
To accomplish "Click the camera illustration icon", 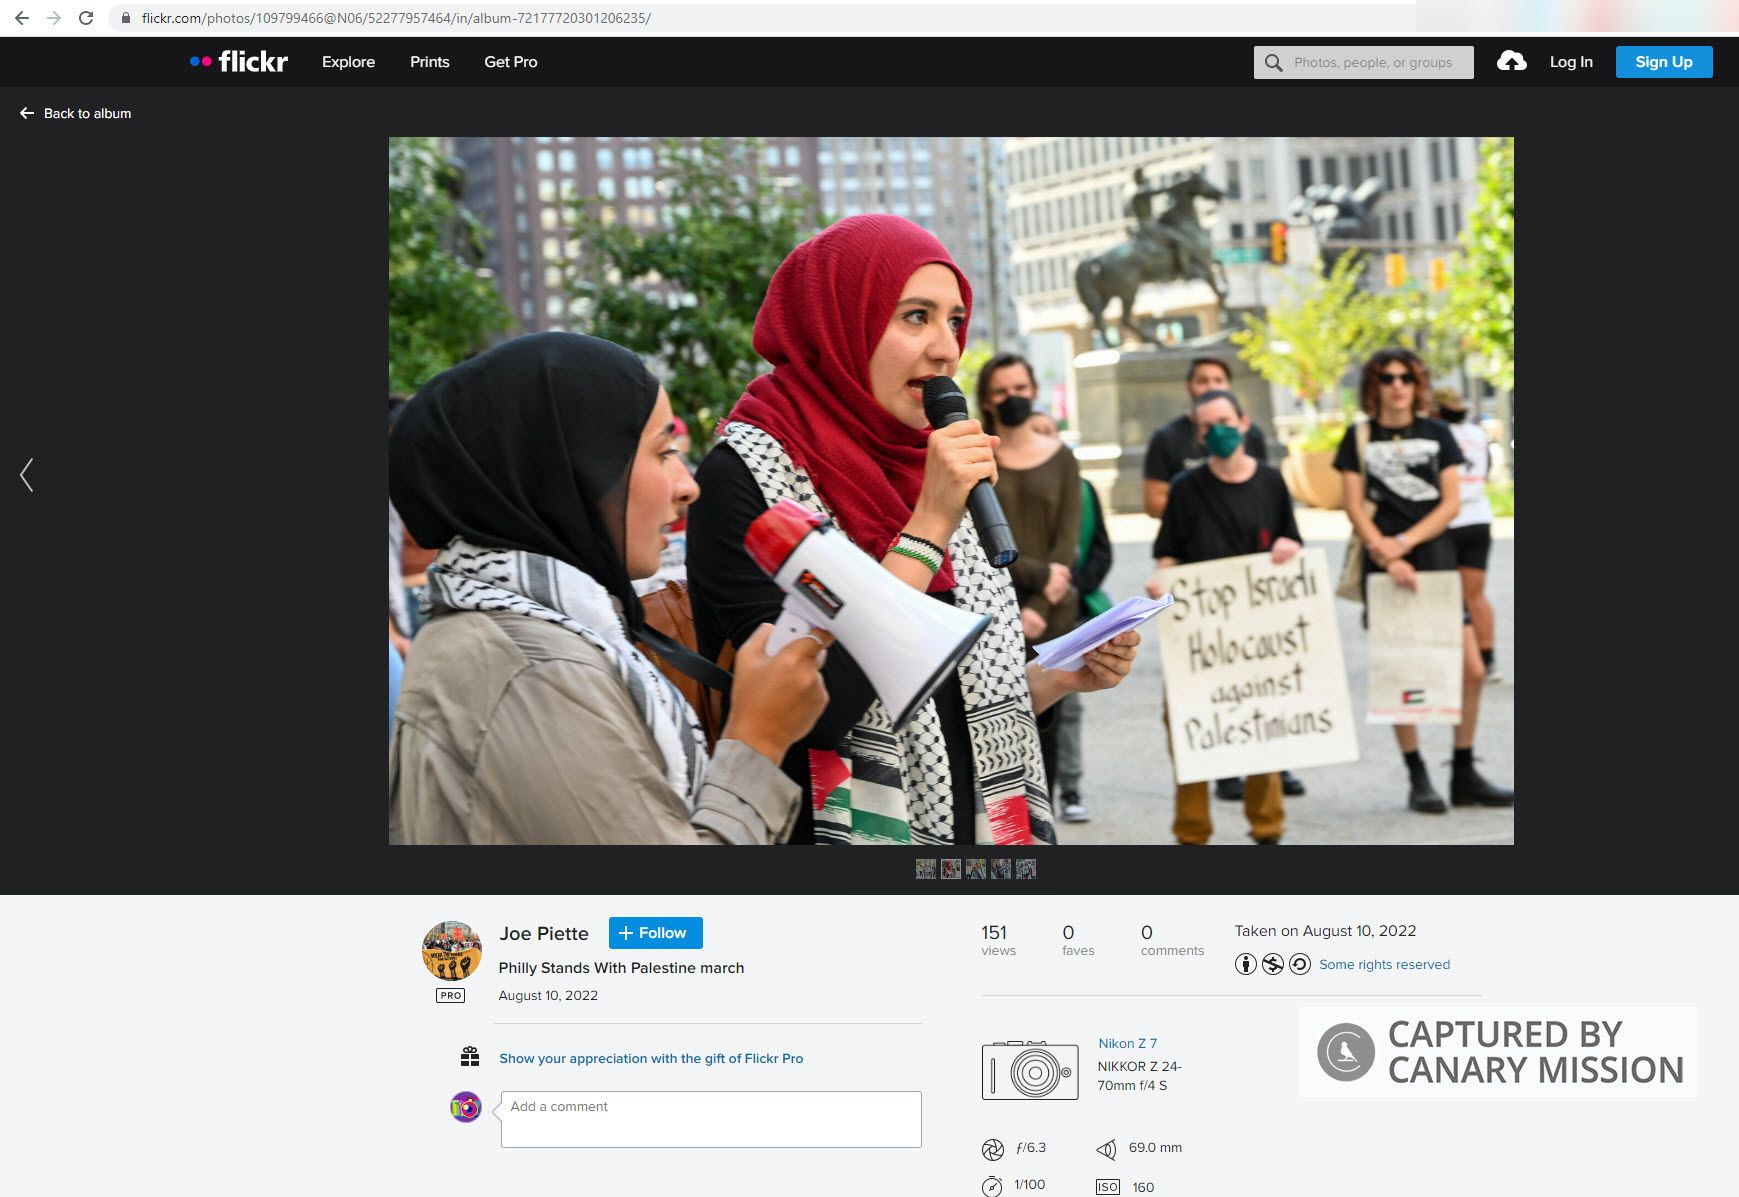I will (x=1029, y=1071).
